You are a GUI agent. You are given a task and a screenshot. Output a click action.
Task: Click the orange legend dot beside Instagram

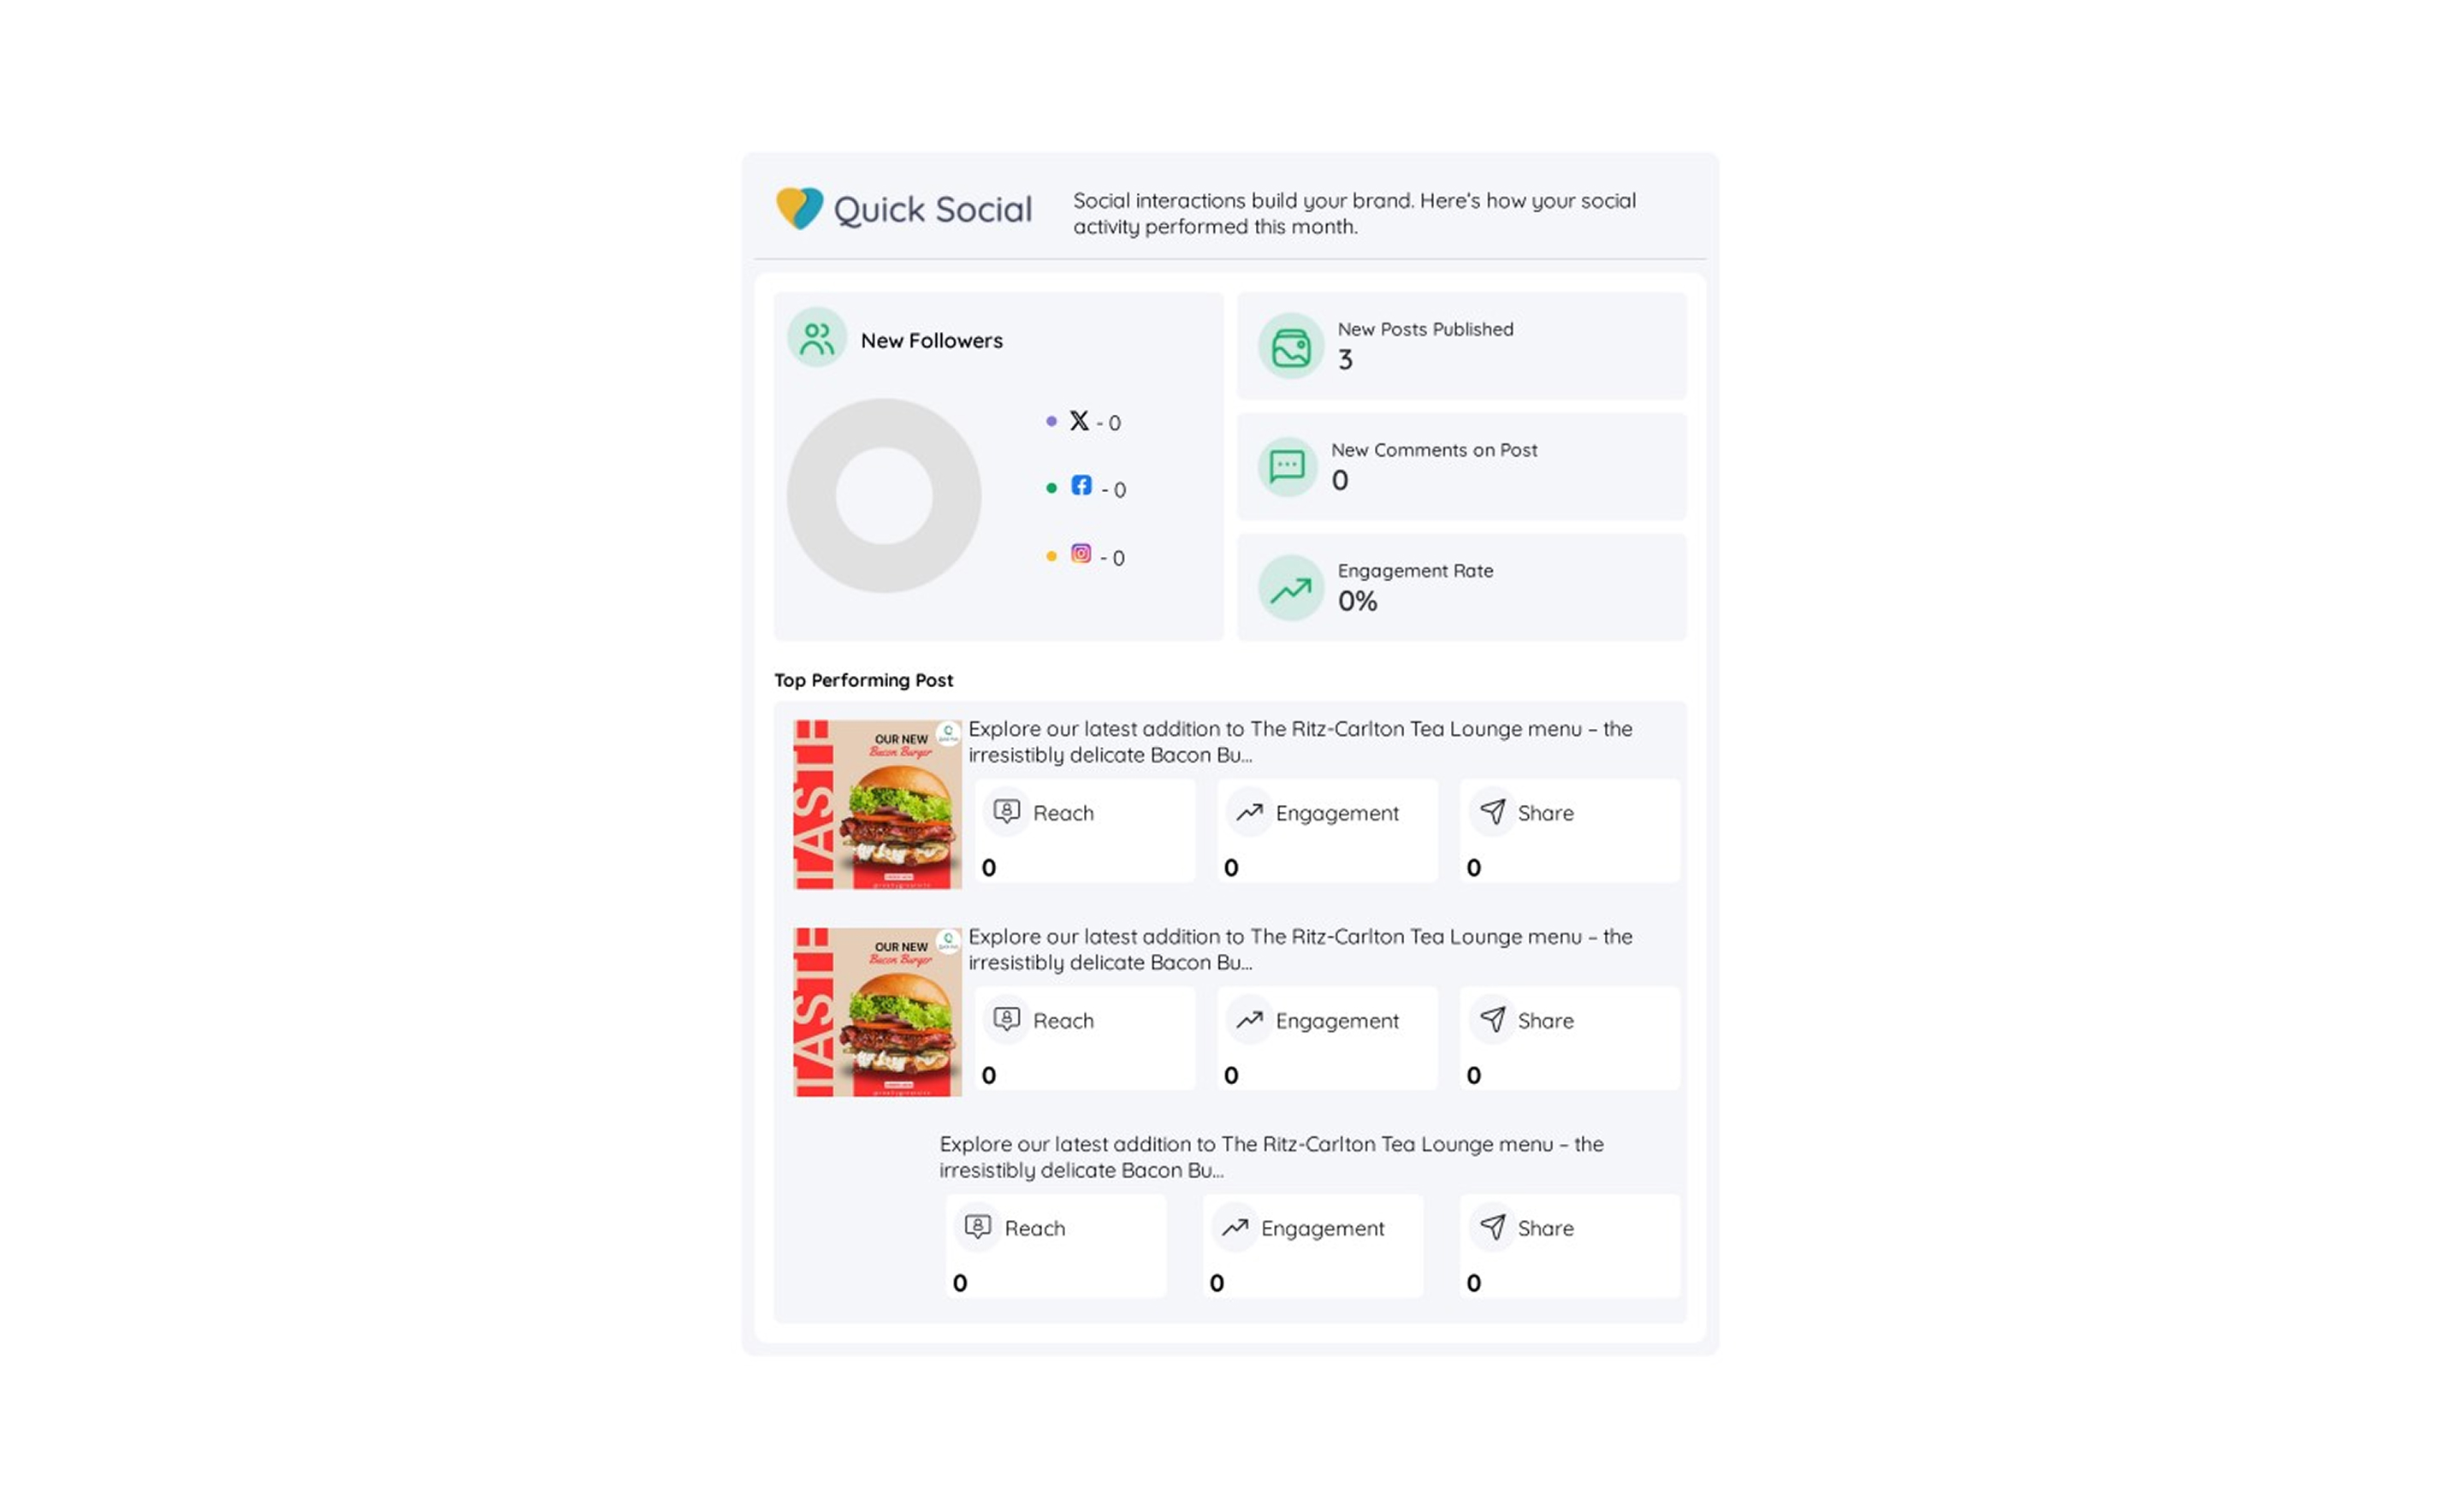point(1051,557)
